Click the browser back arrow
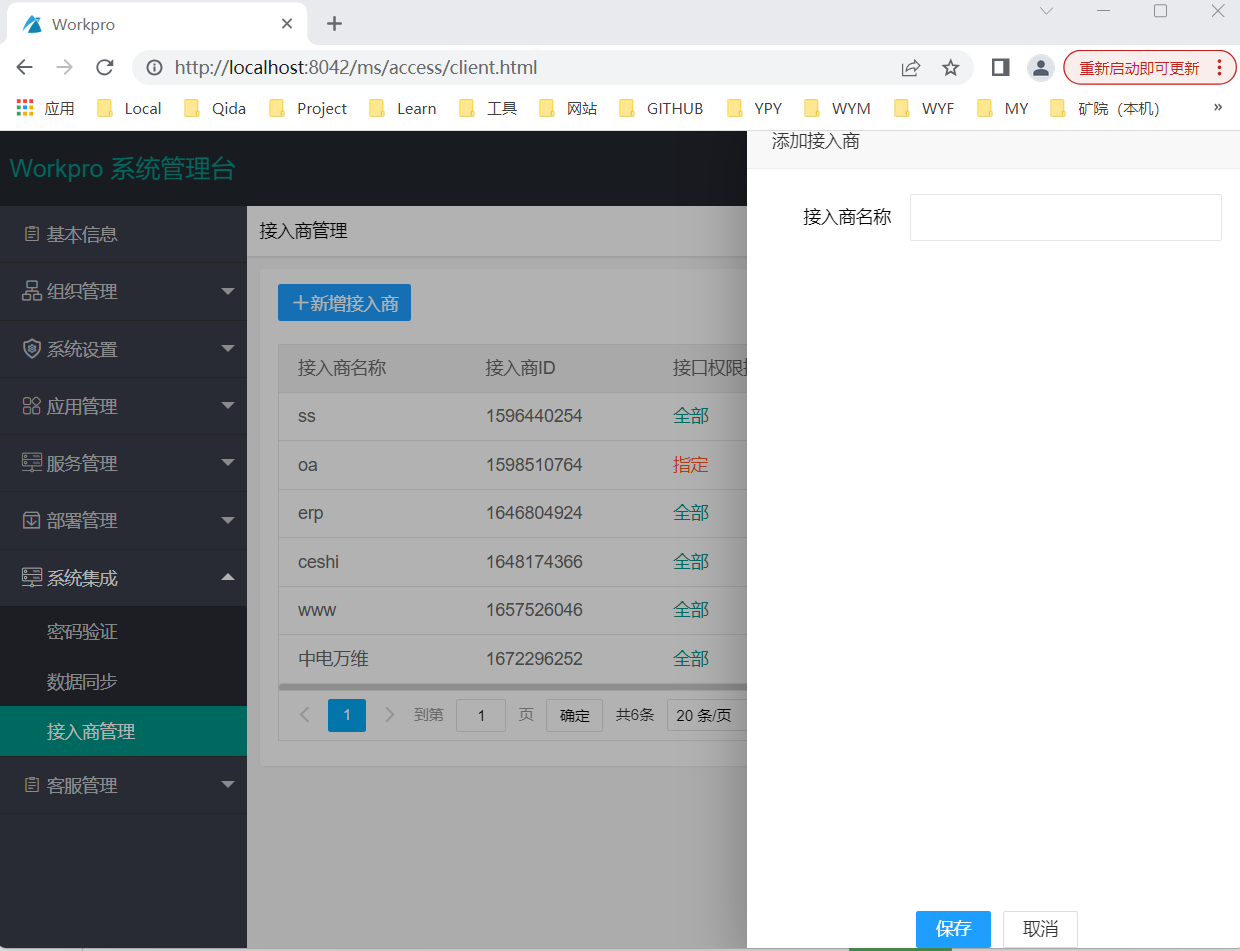Image resolution: width=1240 pixels, height=951 pixels. click(25, 68)
